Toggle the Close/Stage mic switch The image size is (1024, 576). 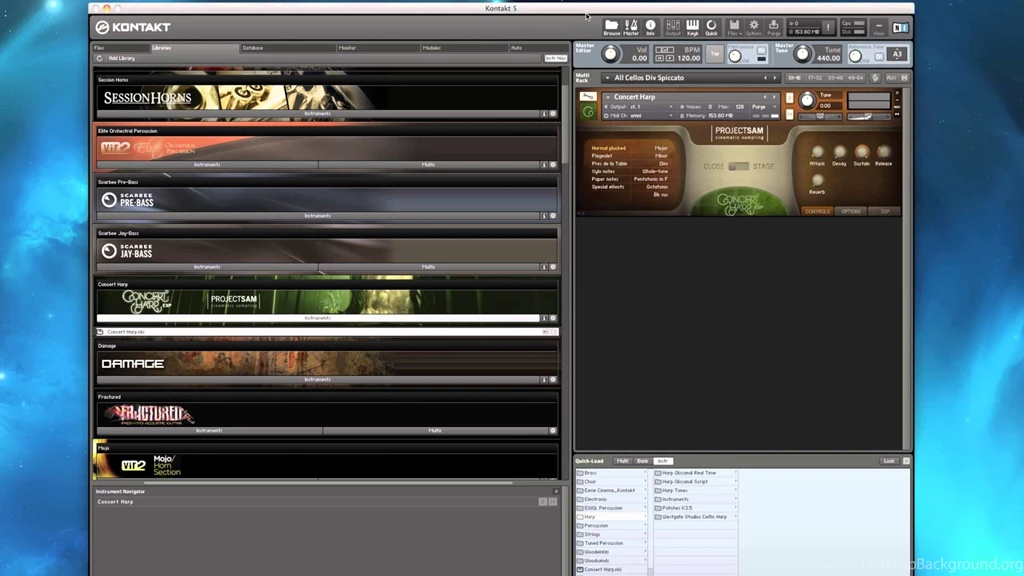[x=739, y=166]
